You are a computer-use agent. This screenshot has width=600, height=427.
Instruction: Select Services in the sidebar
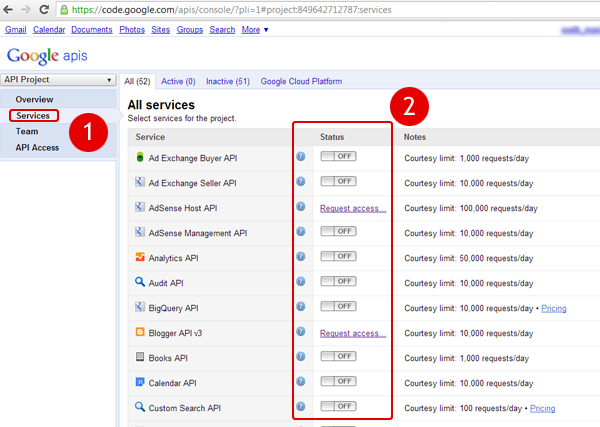[33, 116]
